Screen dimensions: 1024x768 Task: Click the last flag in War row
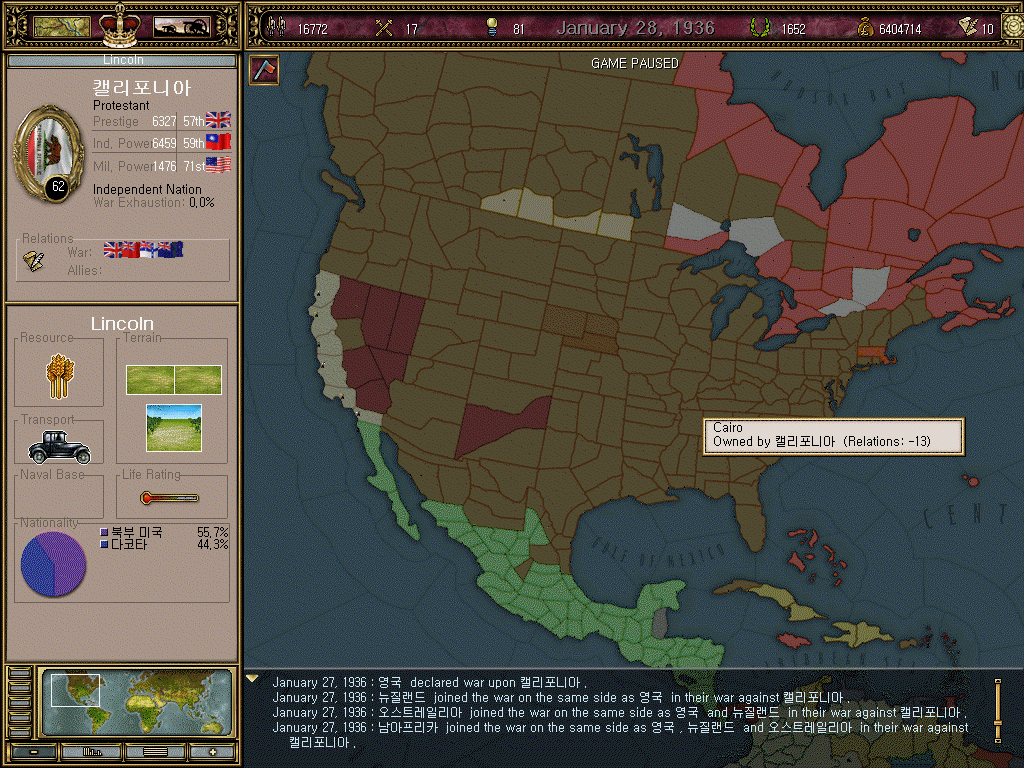pyautogui.click(x=172, y=250)
